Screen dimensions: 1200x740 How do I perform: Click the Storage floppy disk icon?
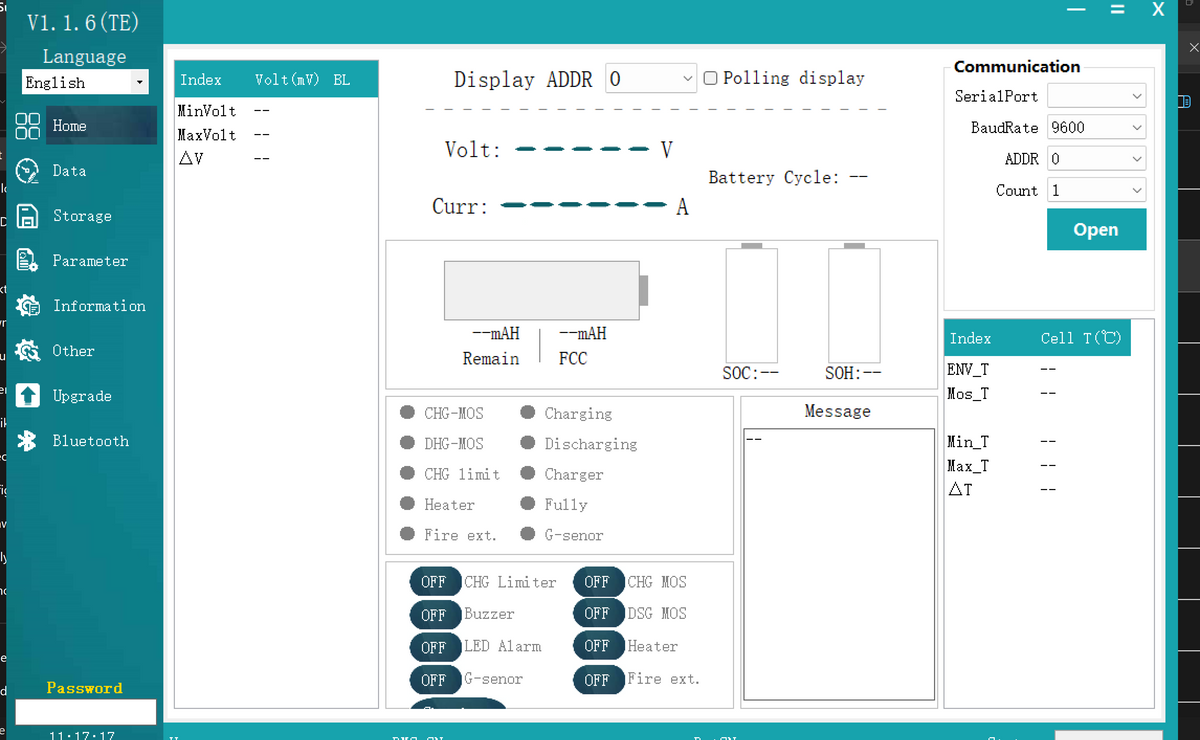[28, 215]
